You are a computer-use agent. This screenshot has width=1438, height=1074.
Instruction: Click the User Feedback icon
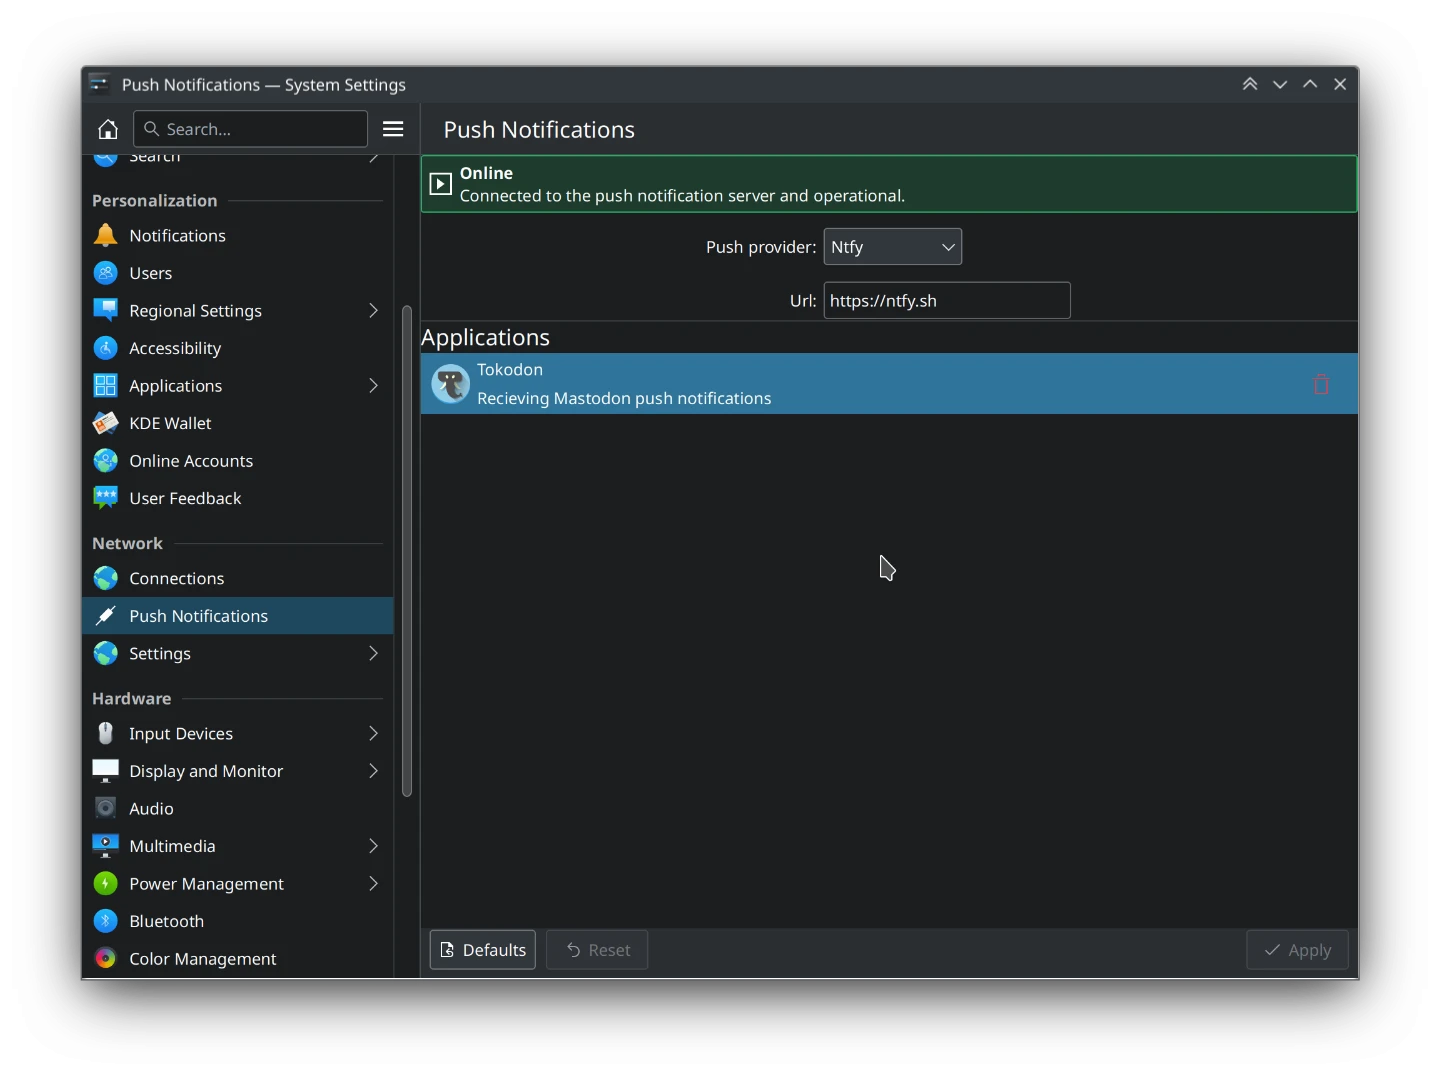[x=105, y=498]
